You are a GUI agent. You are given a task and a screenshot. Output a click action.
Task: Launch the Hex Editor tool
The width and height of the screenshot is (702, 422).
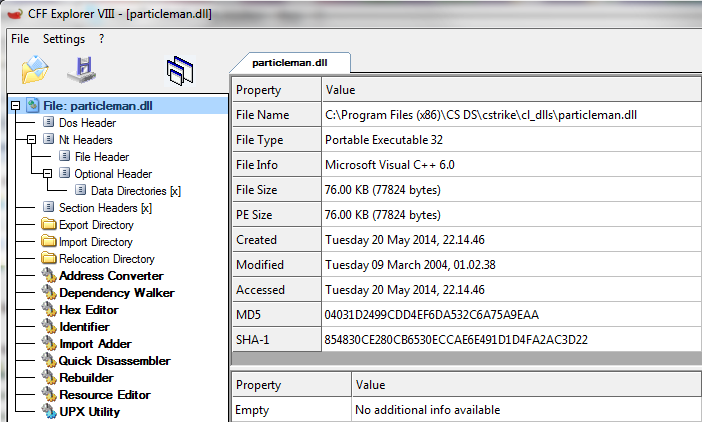89,310
